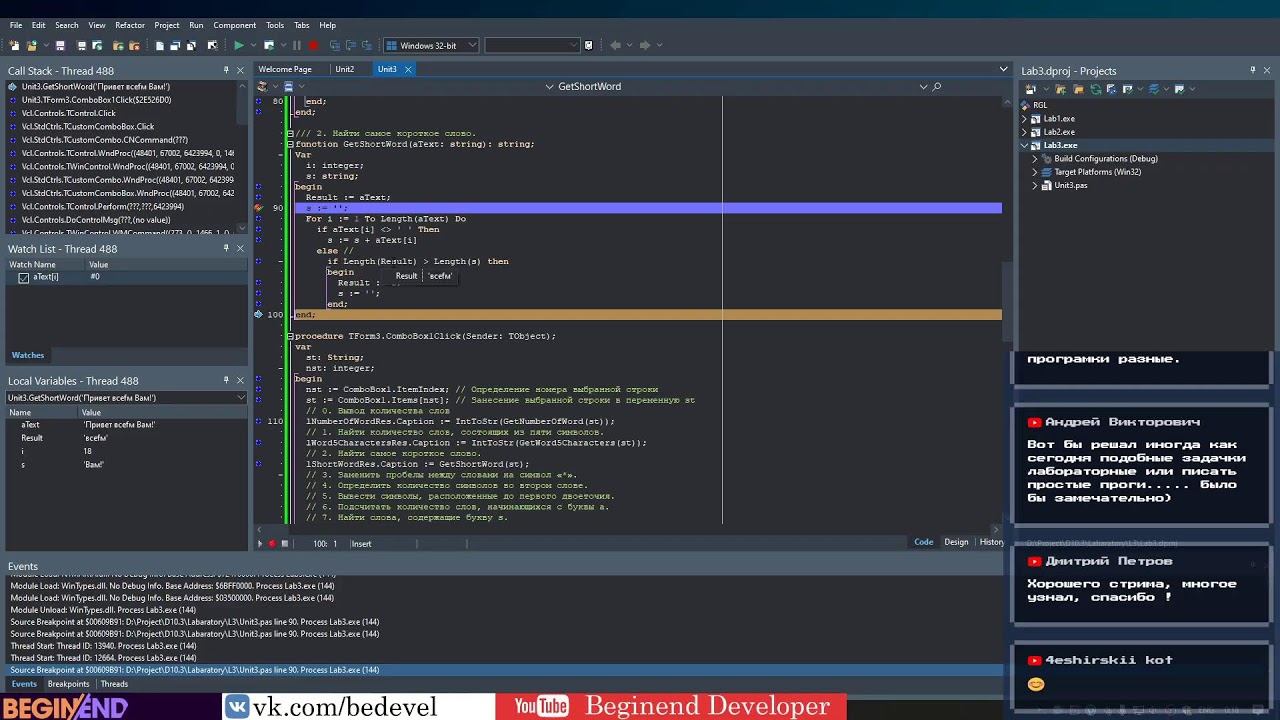Viewport: 1280px width, 720px height.
Task: Switch to the Unit2 editor tab
Action: pyautogui.click(x=345, y=69)
